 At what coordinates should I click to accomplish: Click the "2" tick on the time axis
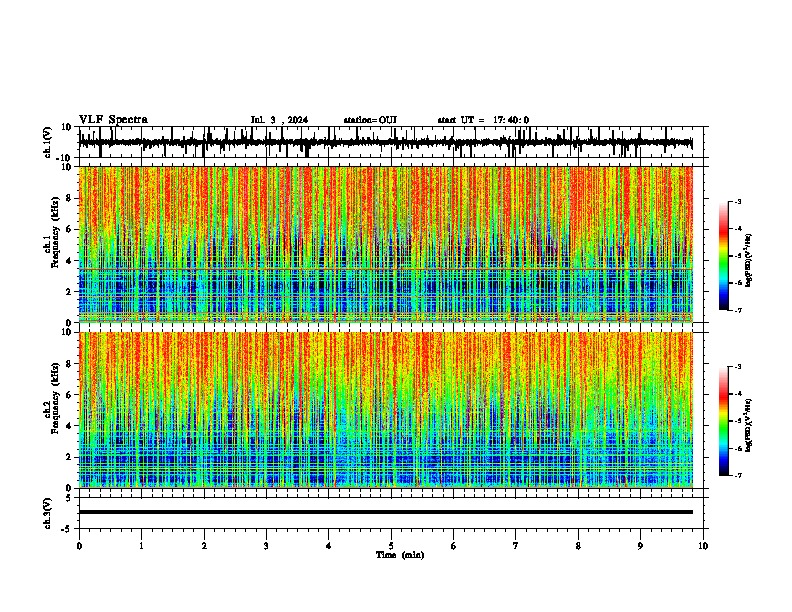pos(204,546)
